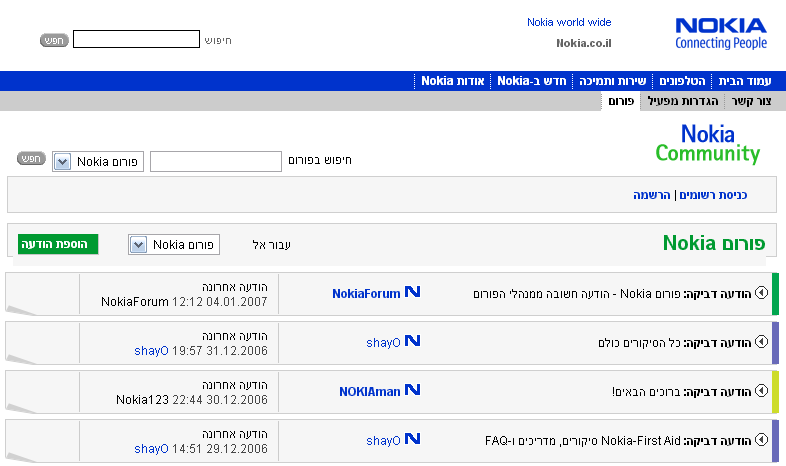Click the arrow icon beside ברוכים הבאים
The image size is (786, 466).
[x=761, y=391]
